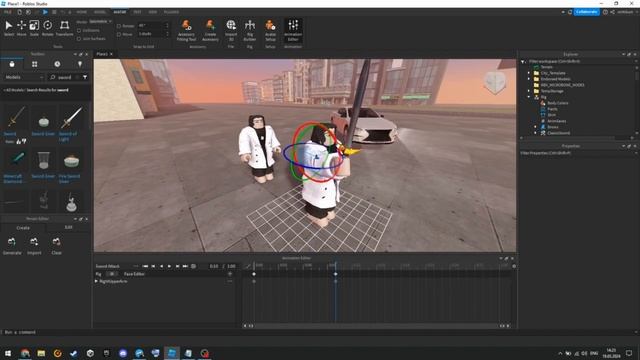Click the Animation Editor horizontal zoom scrollbar
This screenshot has width=640, height=360.
pyautogui.click(x=376, y=326)
